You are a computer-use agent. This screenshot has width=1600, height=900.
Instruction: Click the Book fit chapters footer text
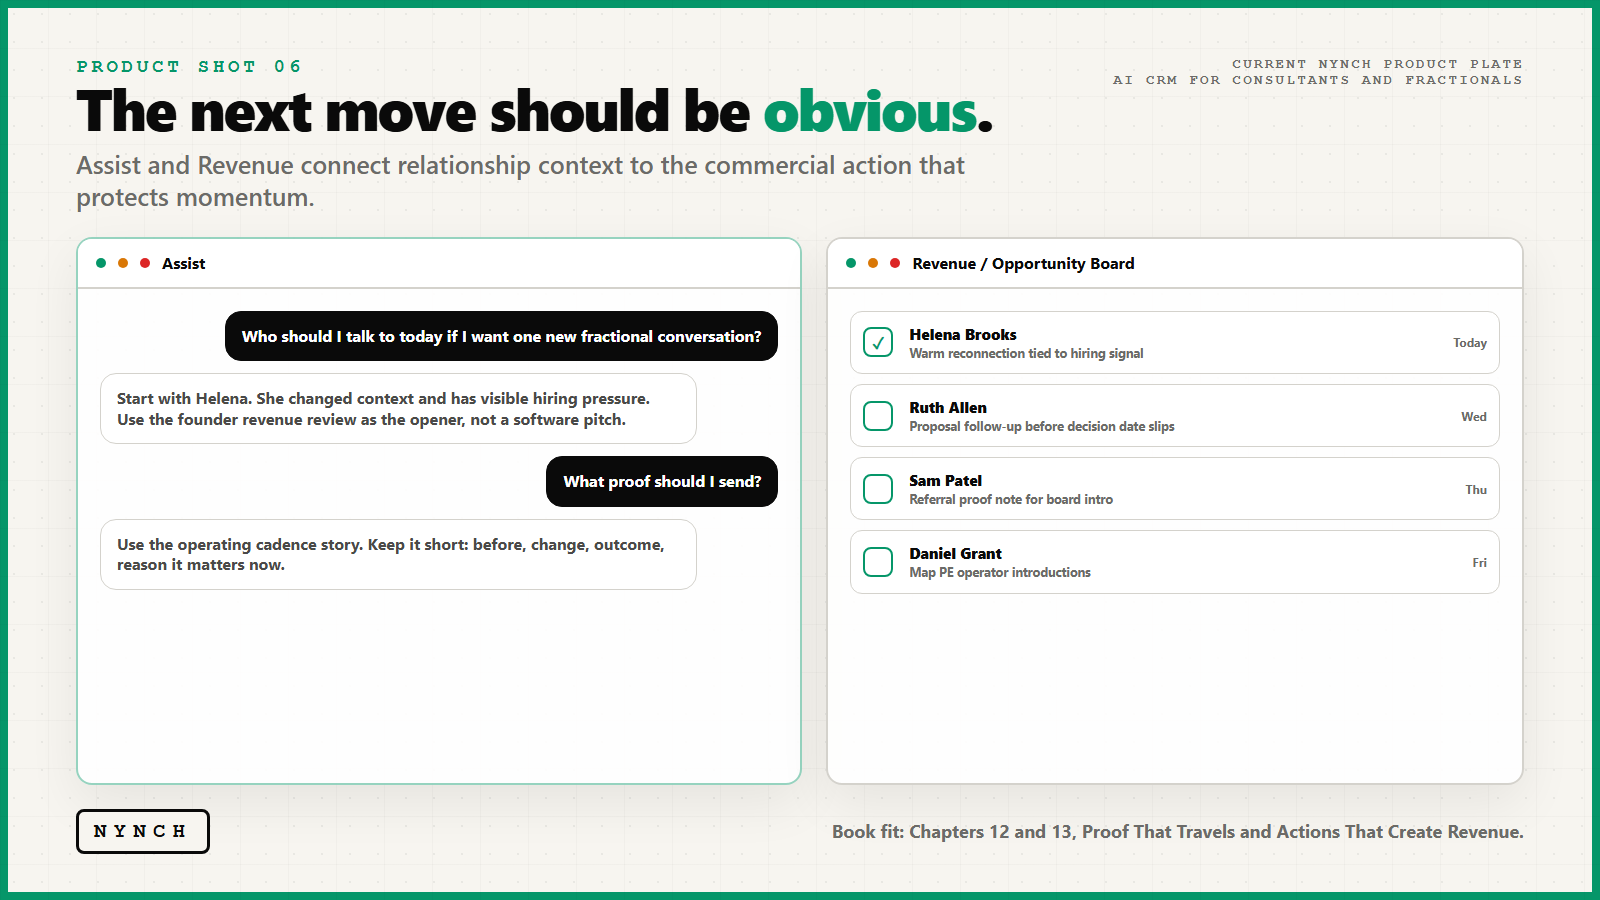click(1178, 832)
